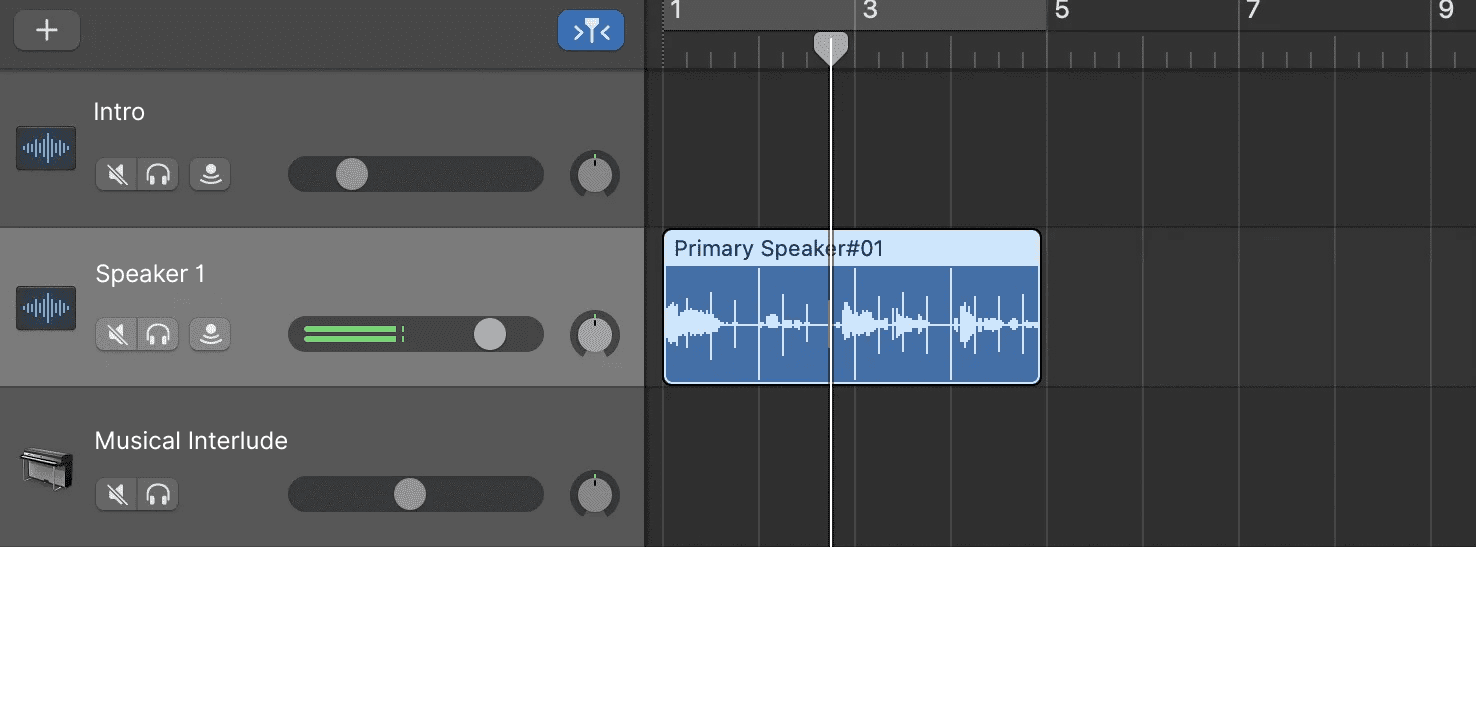The image size is (1476, 708).
Task: Select the Primary Speaker#01 region title bar
Action: [852, 249]
